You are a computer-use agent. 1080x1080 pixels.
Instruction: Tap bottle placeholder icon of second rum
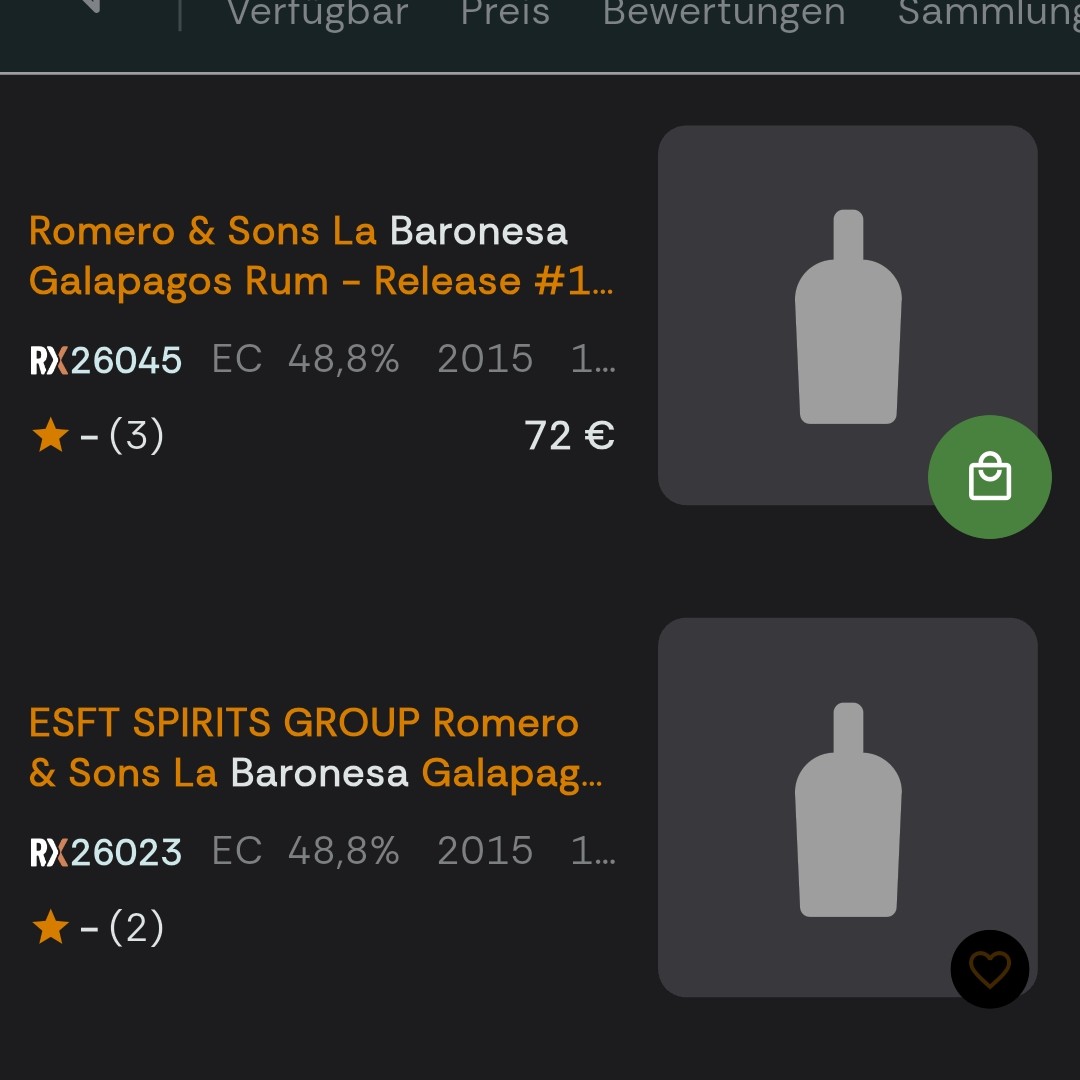(x=848, y=809)
